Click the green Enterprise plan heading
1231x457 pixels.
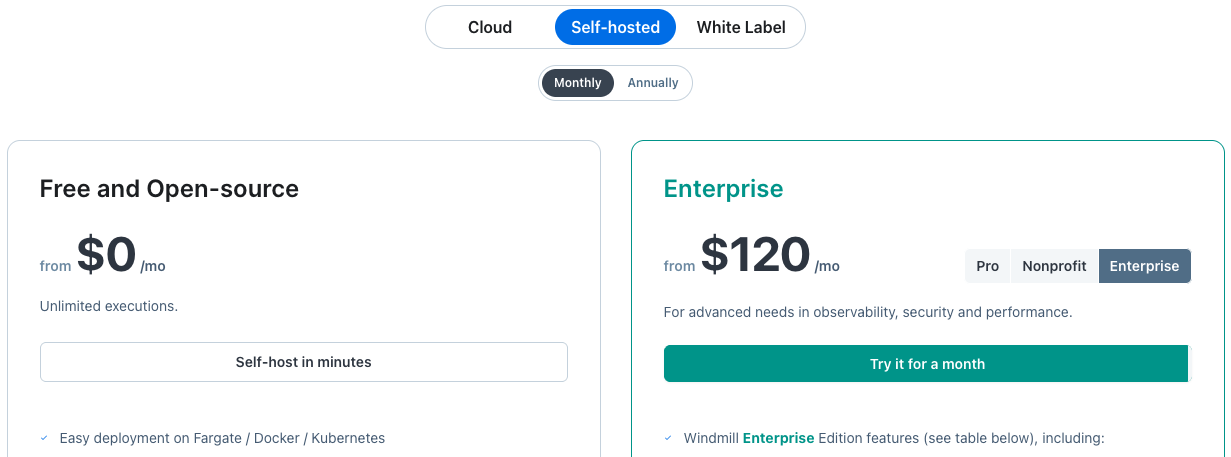pos(723,188)
